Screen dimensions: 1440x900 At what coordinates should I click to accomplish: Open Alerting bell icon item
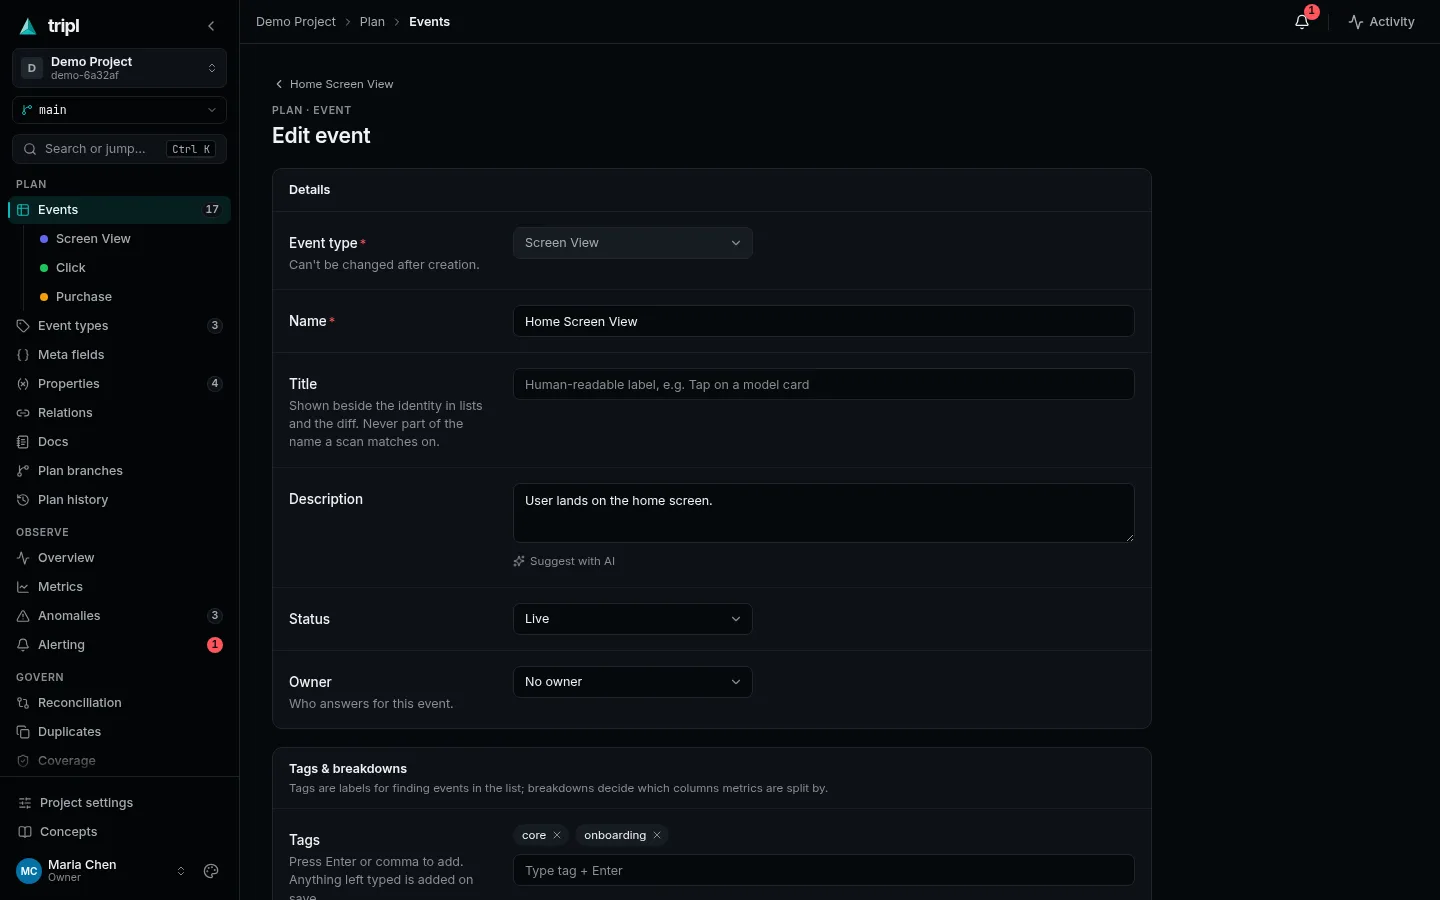point(119,645)
